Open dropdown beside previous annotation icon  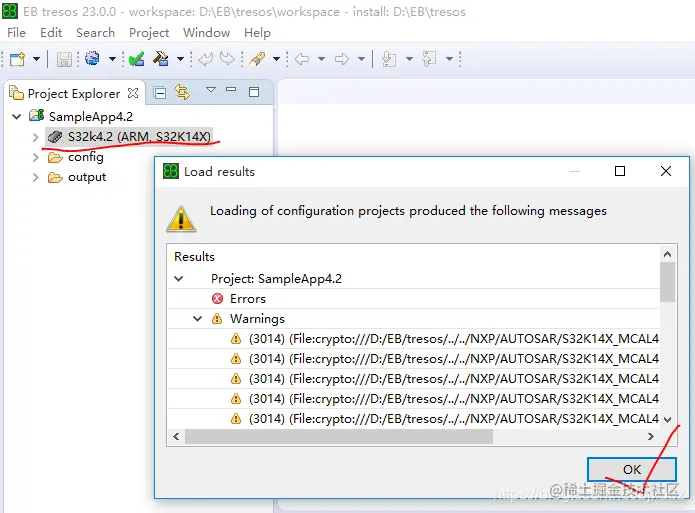(x=449, y=59)
